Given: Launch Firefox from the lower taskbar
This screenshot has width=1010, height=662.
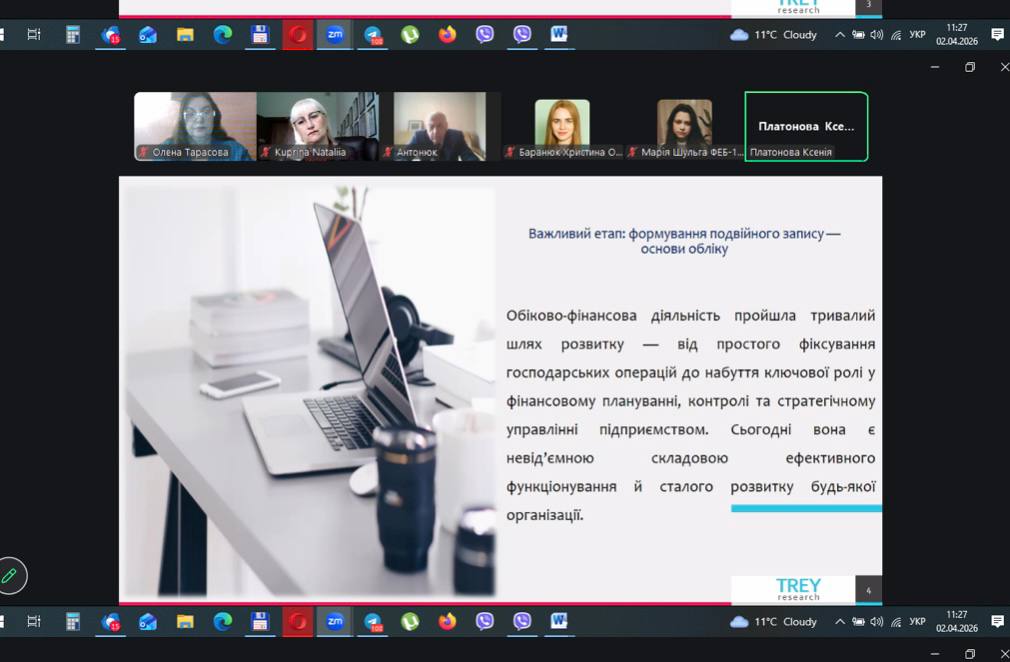Looking at the screenshot, I should [447, 621].
